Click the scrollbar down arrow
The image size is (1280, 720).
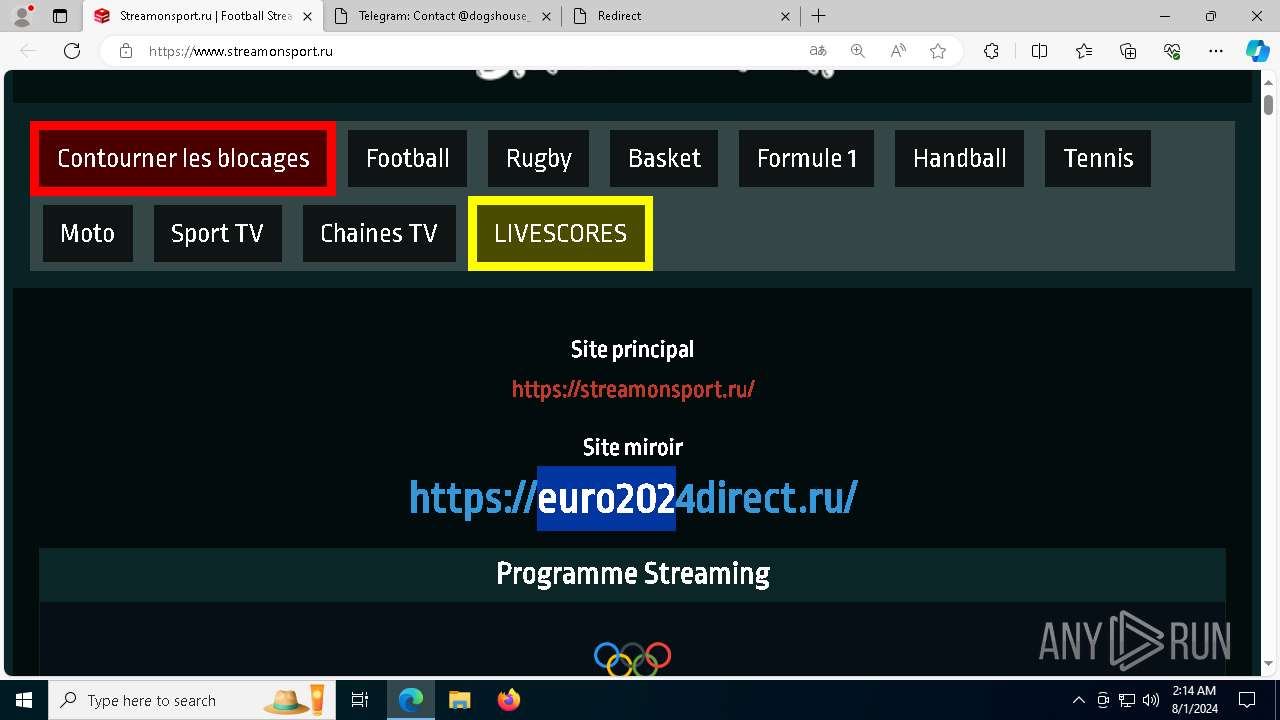point(1268,663)
